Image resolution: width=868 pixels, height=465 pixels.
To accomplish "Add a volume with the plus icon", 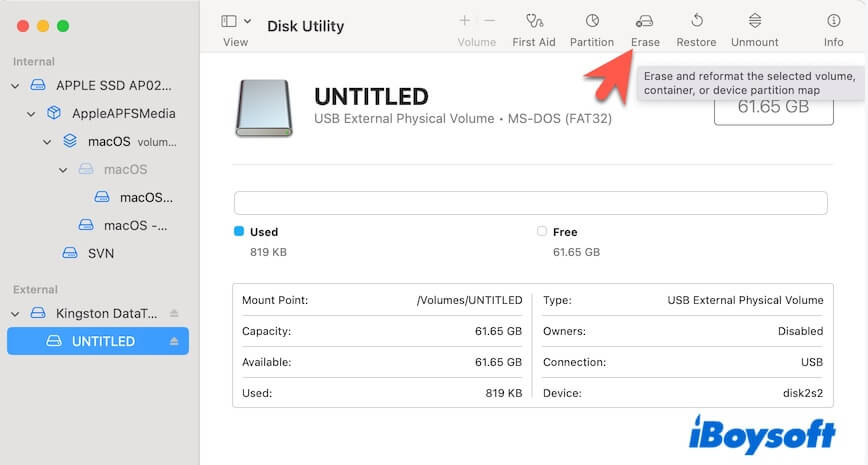I will click(464, 21).
